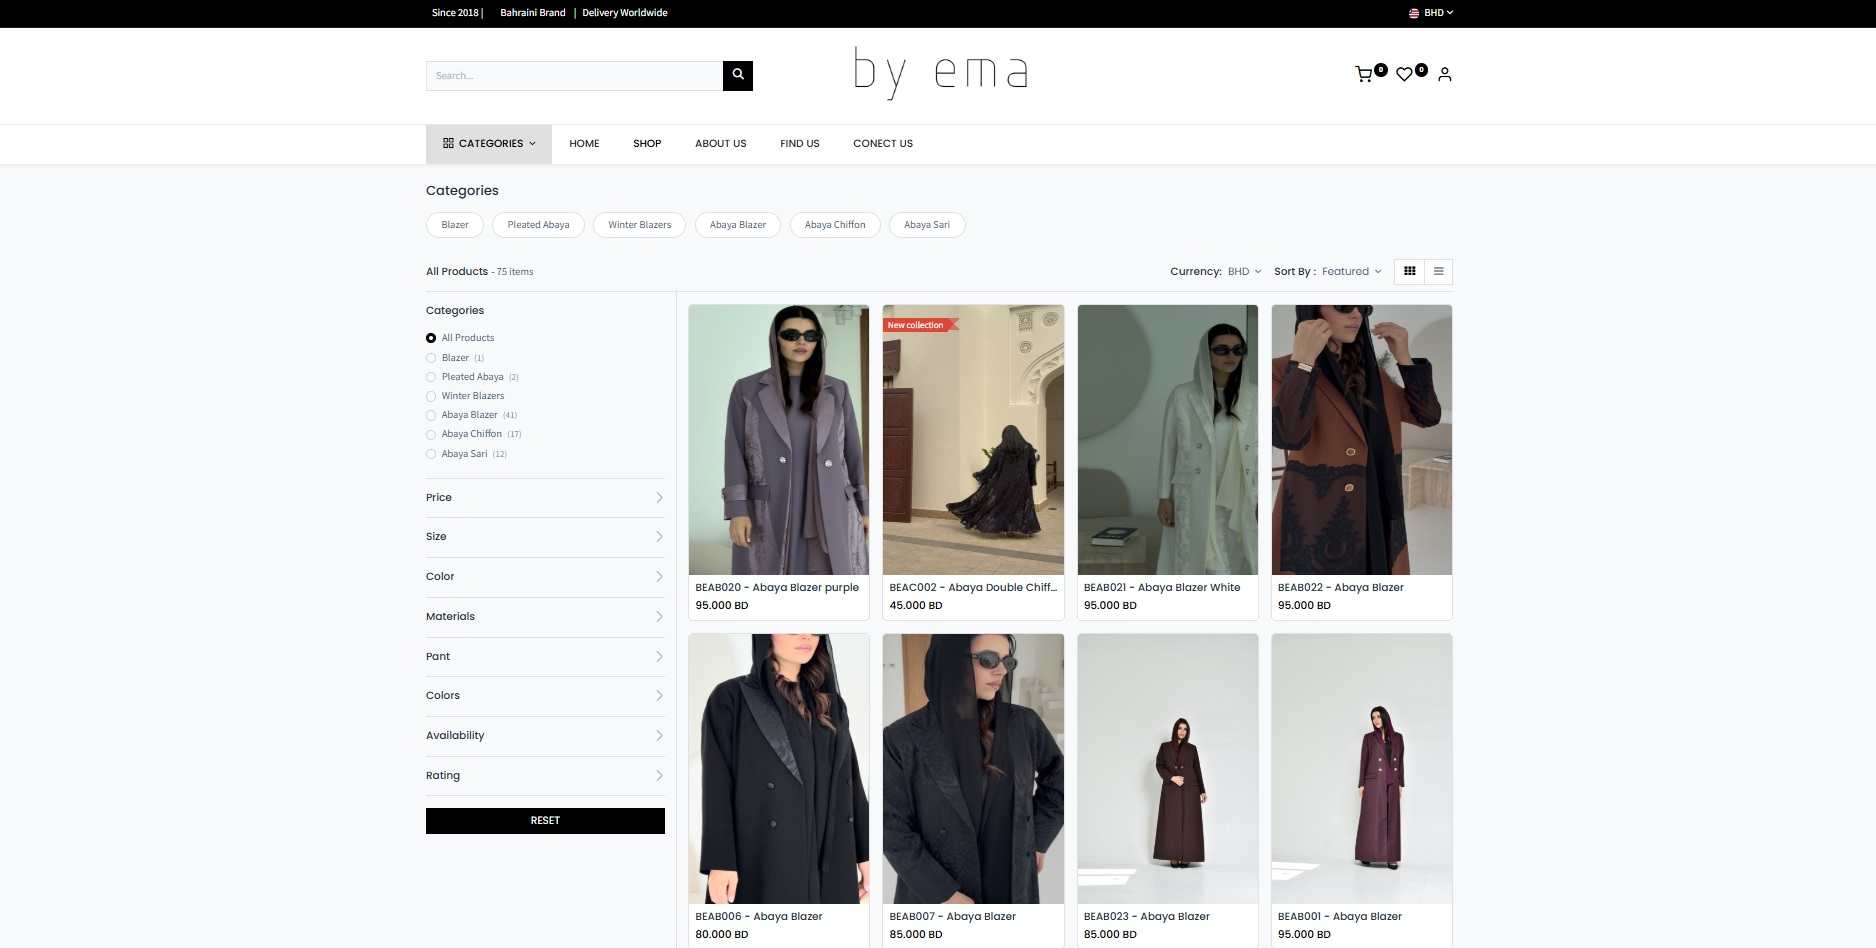Open the ABOUT US page

click(720, 144)
